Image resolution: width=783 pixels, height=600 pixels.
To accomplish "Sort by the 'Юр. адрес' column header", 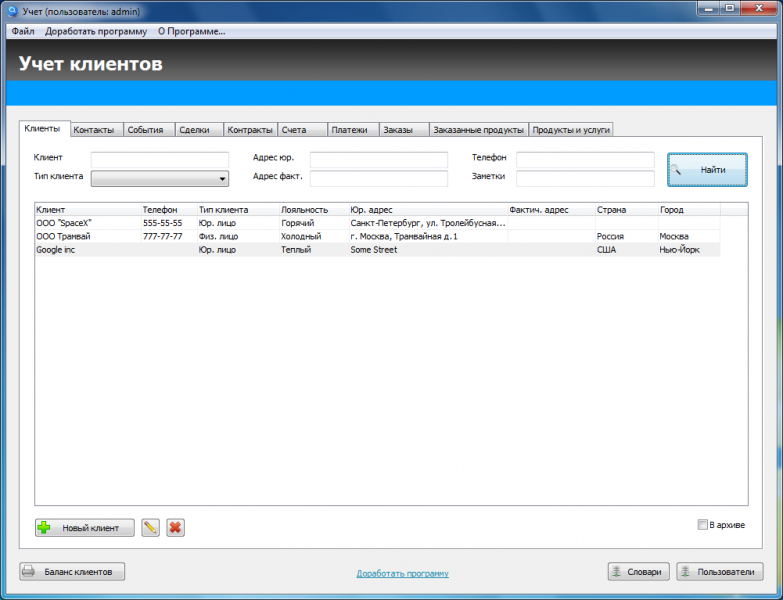I will (428, 210).
